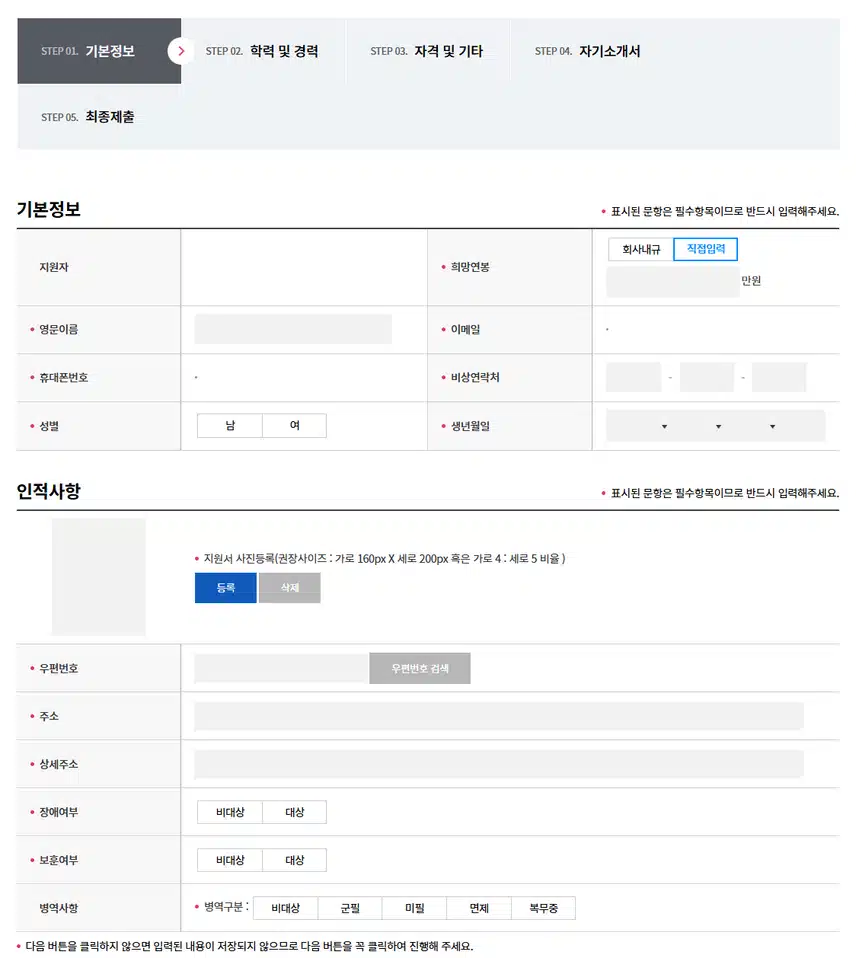Click the 기본정보 section heading
This screenshot has width=856, height=958.
tap(48, 209)
